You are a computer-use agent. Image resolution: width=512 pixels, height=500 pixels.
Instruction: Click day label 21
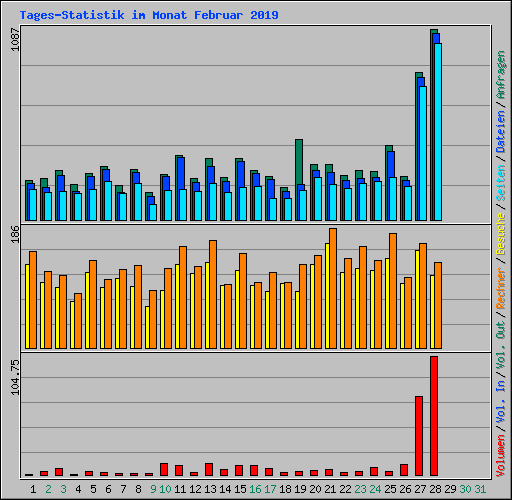[330, 489]
